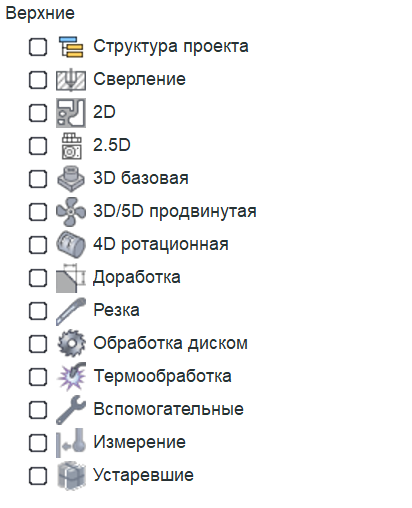Viewport: 412px width, 508px height.
Task: Select the Доработка label text
Action: coord(137,277)
